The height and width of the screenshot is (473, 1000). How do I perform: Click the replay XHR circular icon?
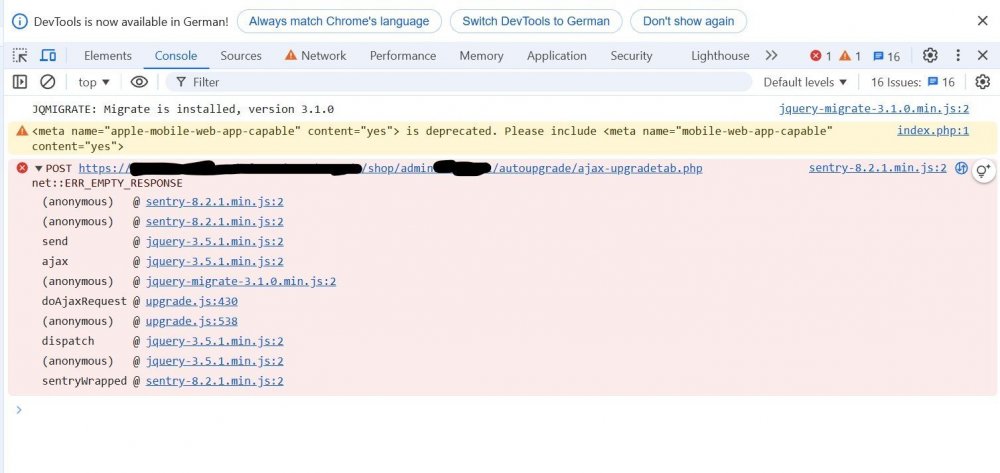pyautogui.click(x=961, y=168)
